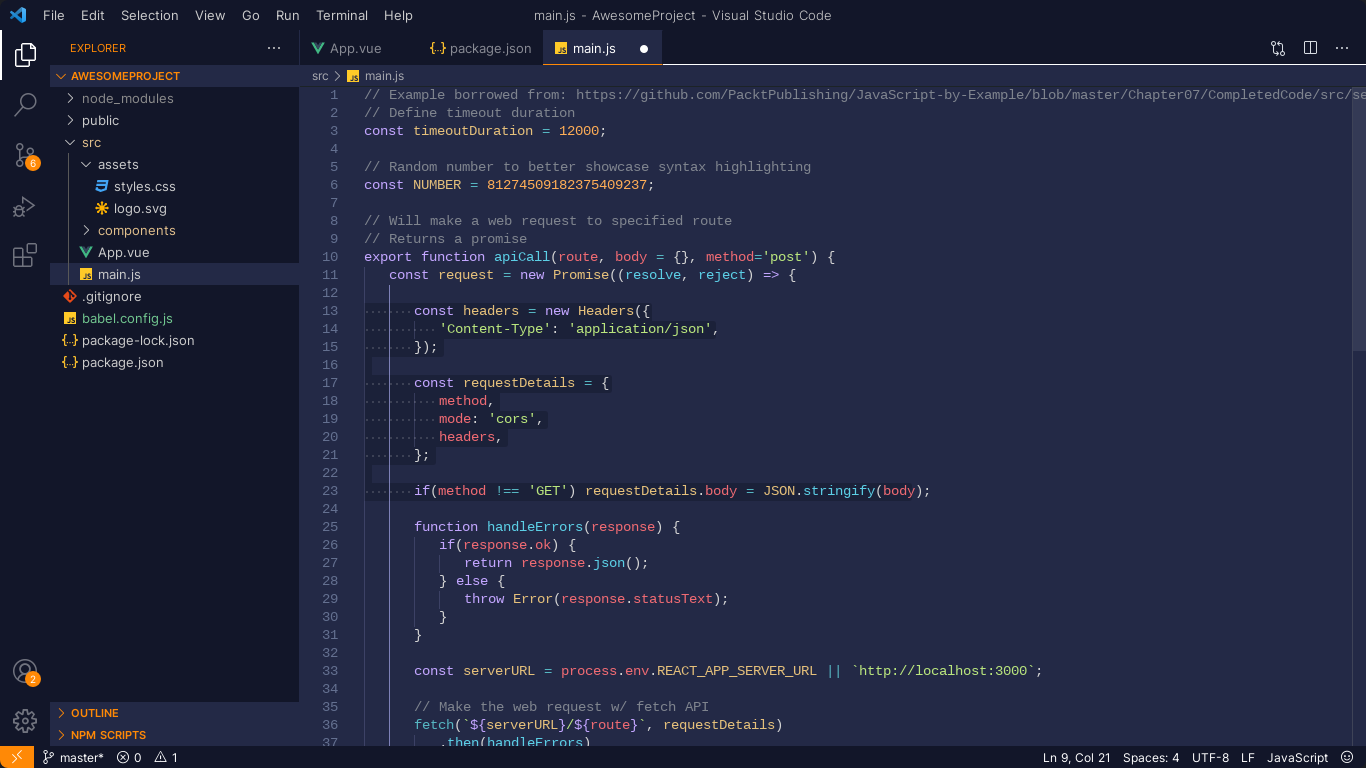Open package.json in the explorer tree

174,362
